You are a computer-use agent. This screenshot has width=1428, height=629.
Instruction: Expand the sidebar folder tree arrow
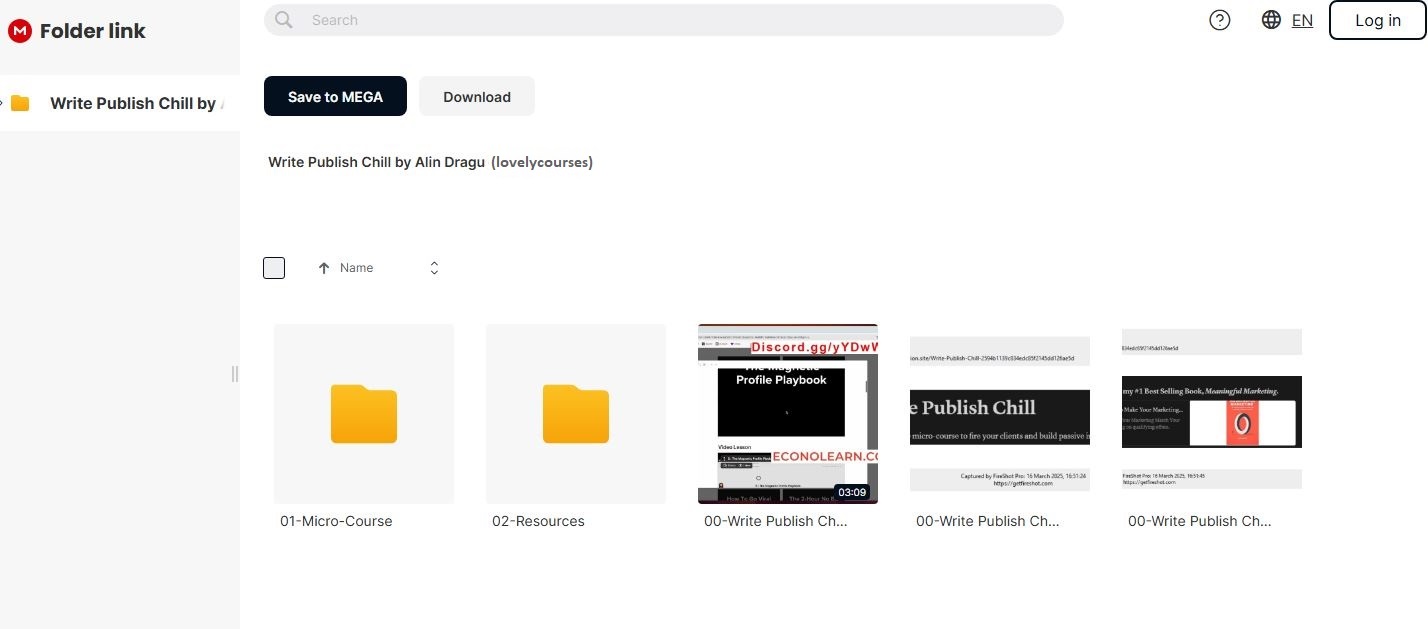[x=3, y=103]
